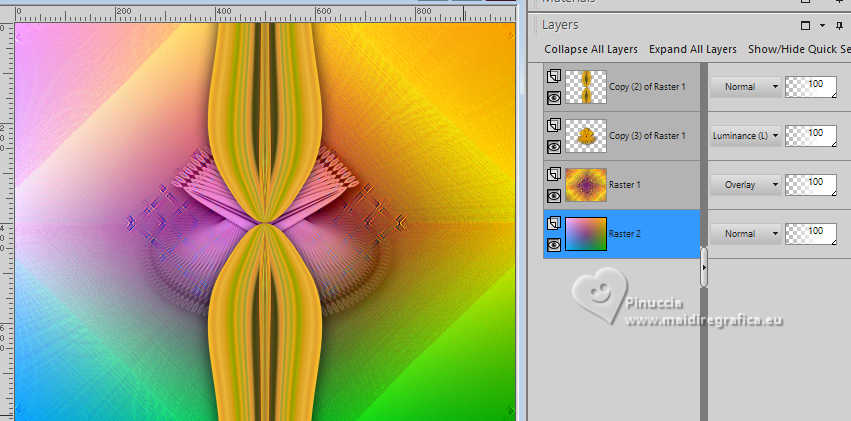
Task: Click layer link icon on Copy (3) of Raster 1
Action: [x=554, y=125]
